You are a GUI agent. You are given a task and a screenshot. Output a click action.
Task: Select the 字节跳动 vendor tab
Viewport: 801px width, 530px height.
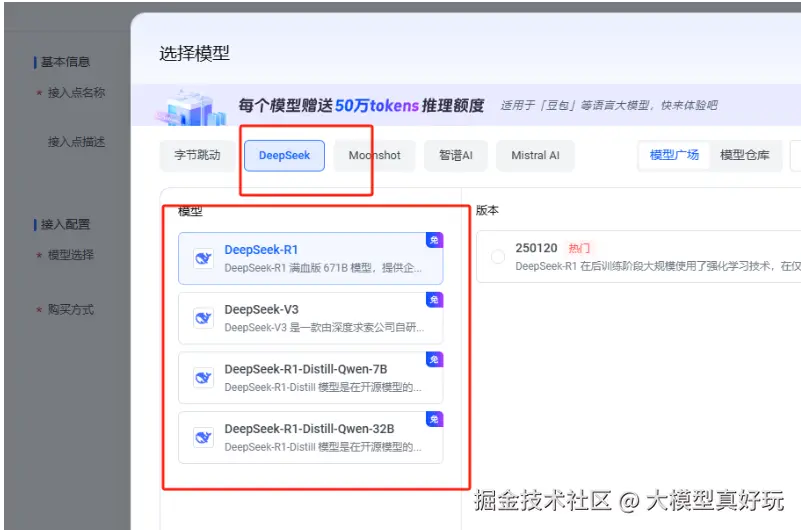point(197,155)
